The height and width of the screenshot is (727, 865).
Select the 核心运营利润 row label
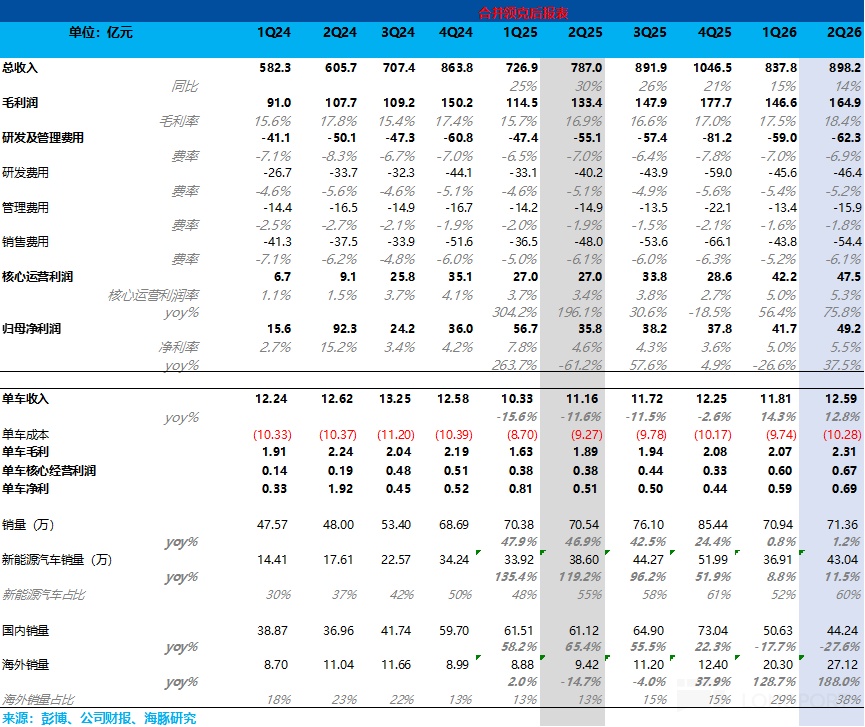(x=38, y=277)
